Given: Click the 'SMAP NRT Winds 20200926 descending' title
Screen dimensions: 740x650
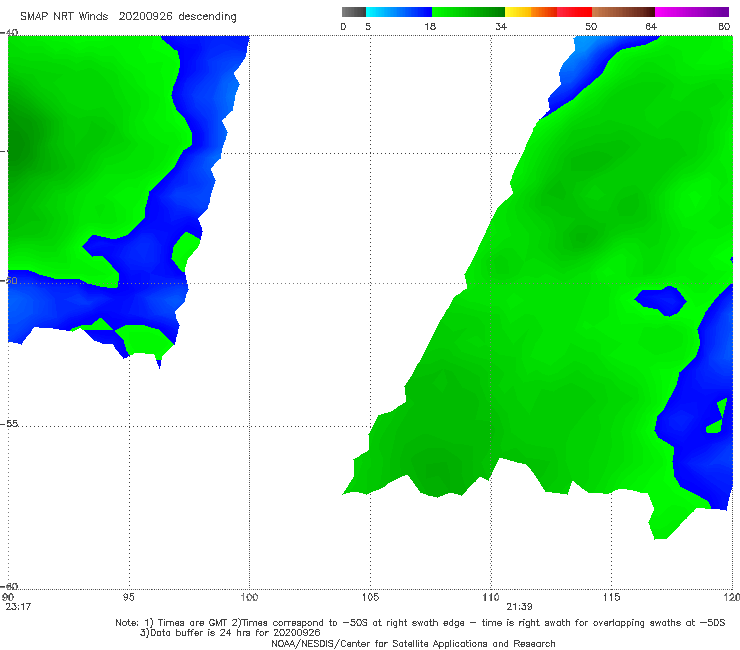Looking at the screenshot, I should pyautogui.click(x=128, y=17).
